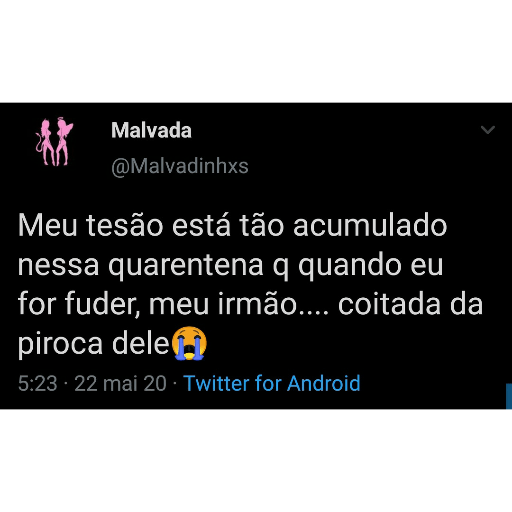
Task: Open the Malvada display name
Action: pos(151,130)
